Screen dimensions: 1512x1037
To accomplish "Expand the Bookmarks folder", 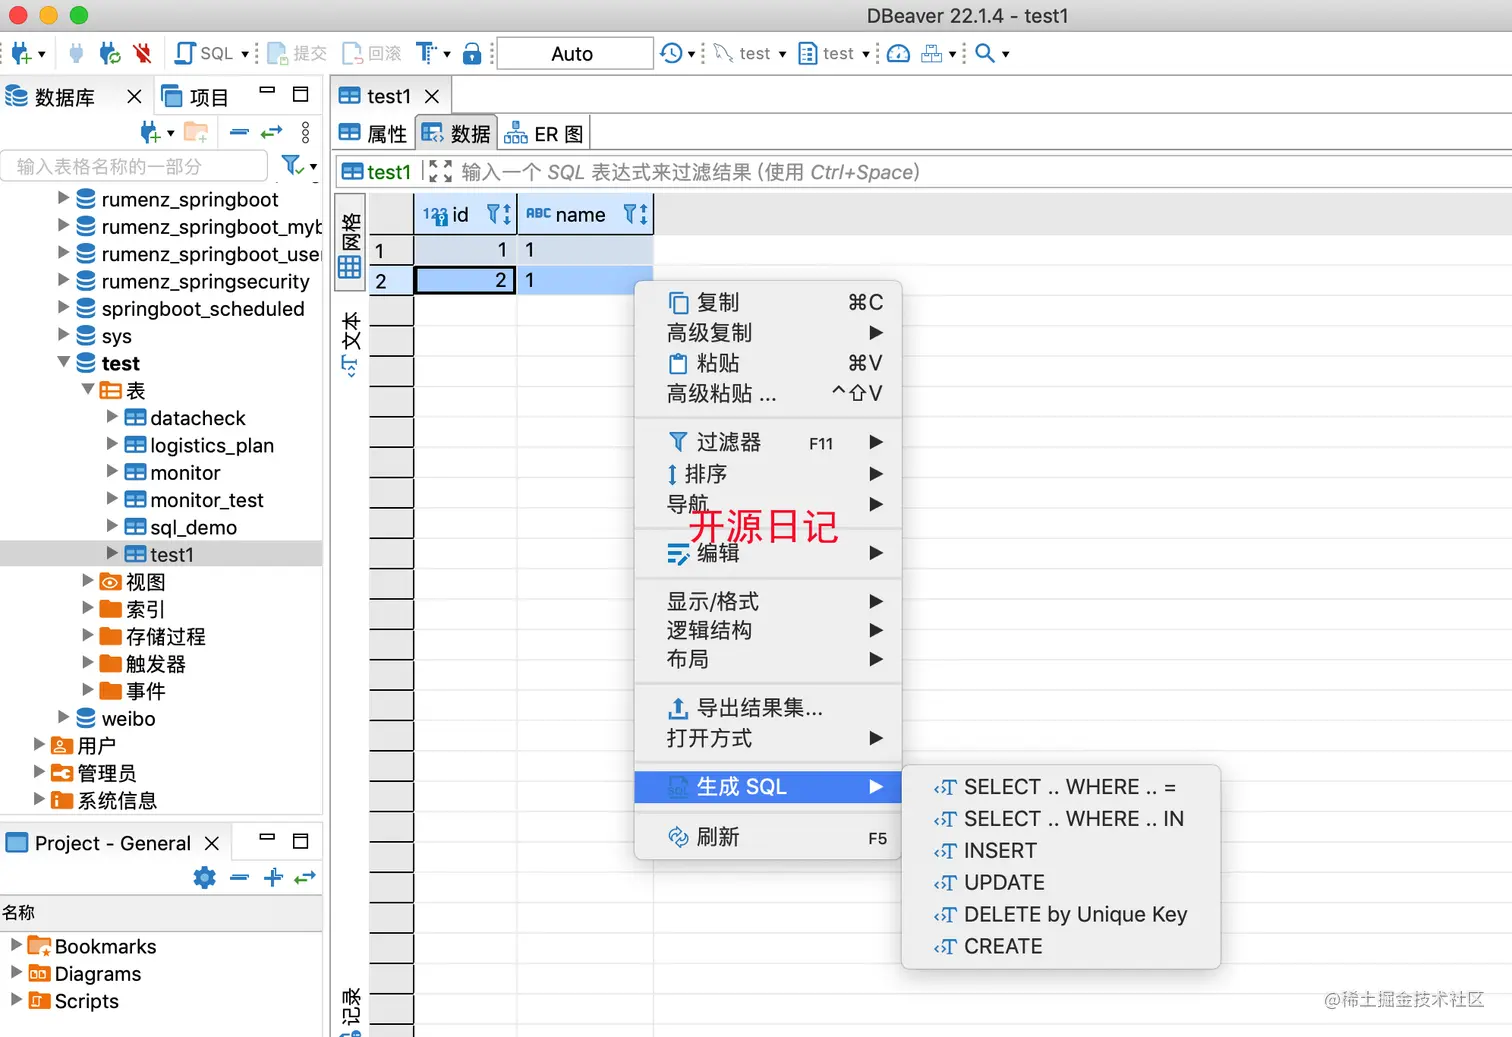I will [x=16, y=944].
